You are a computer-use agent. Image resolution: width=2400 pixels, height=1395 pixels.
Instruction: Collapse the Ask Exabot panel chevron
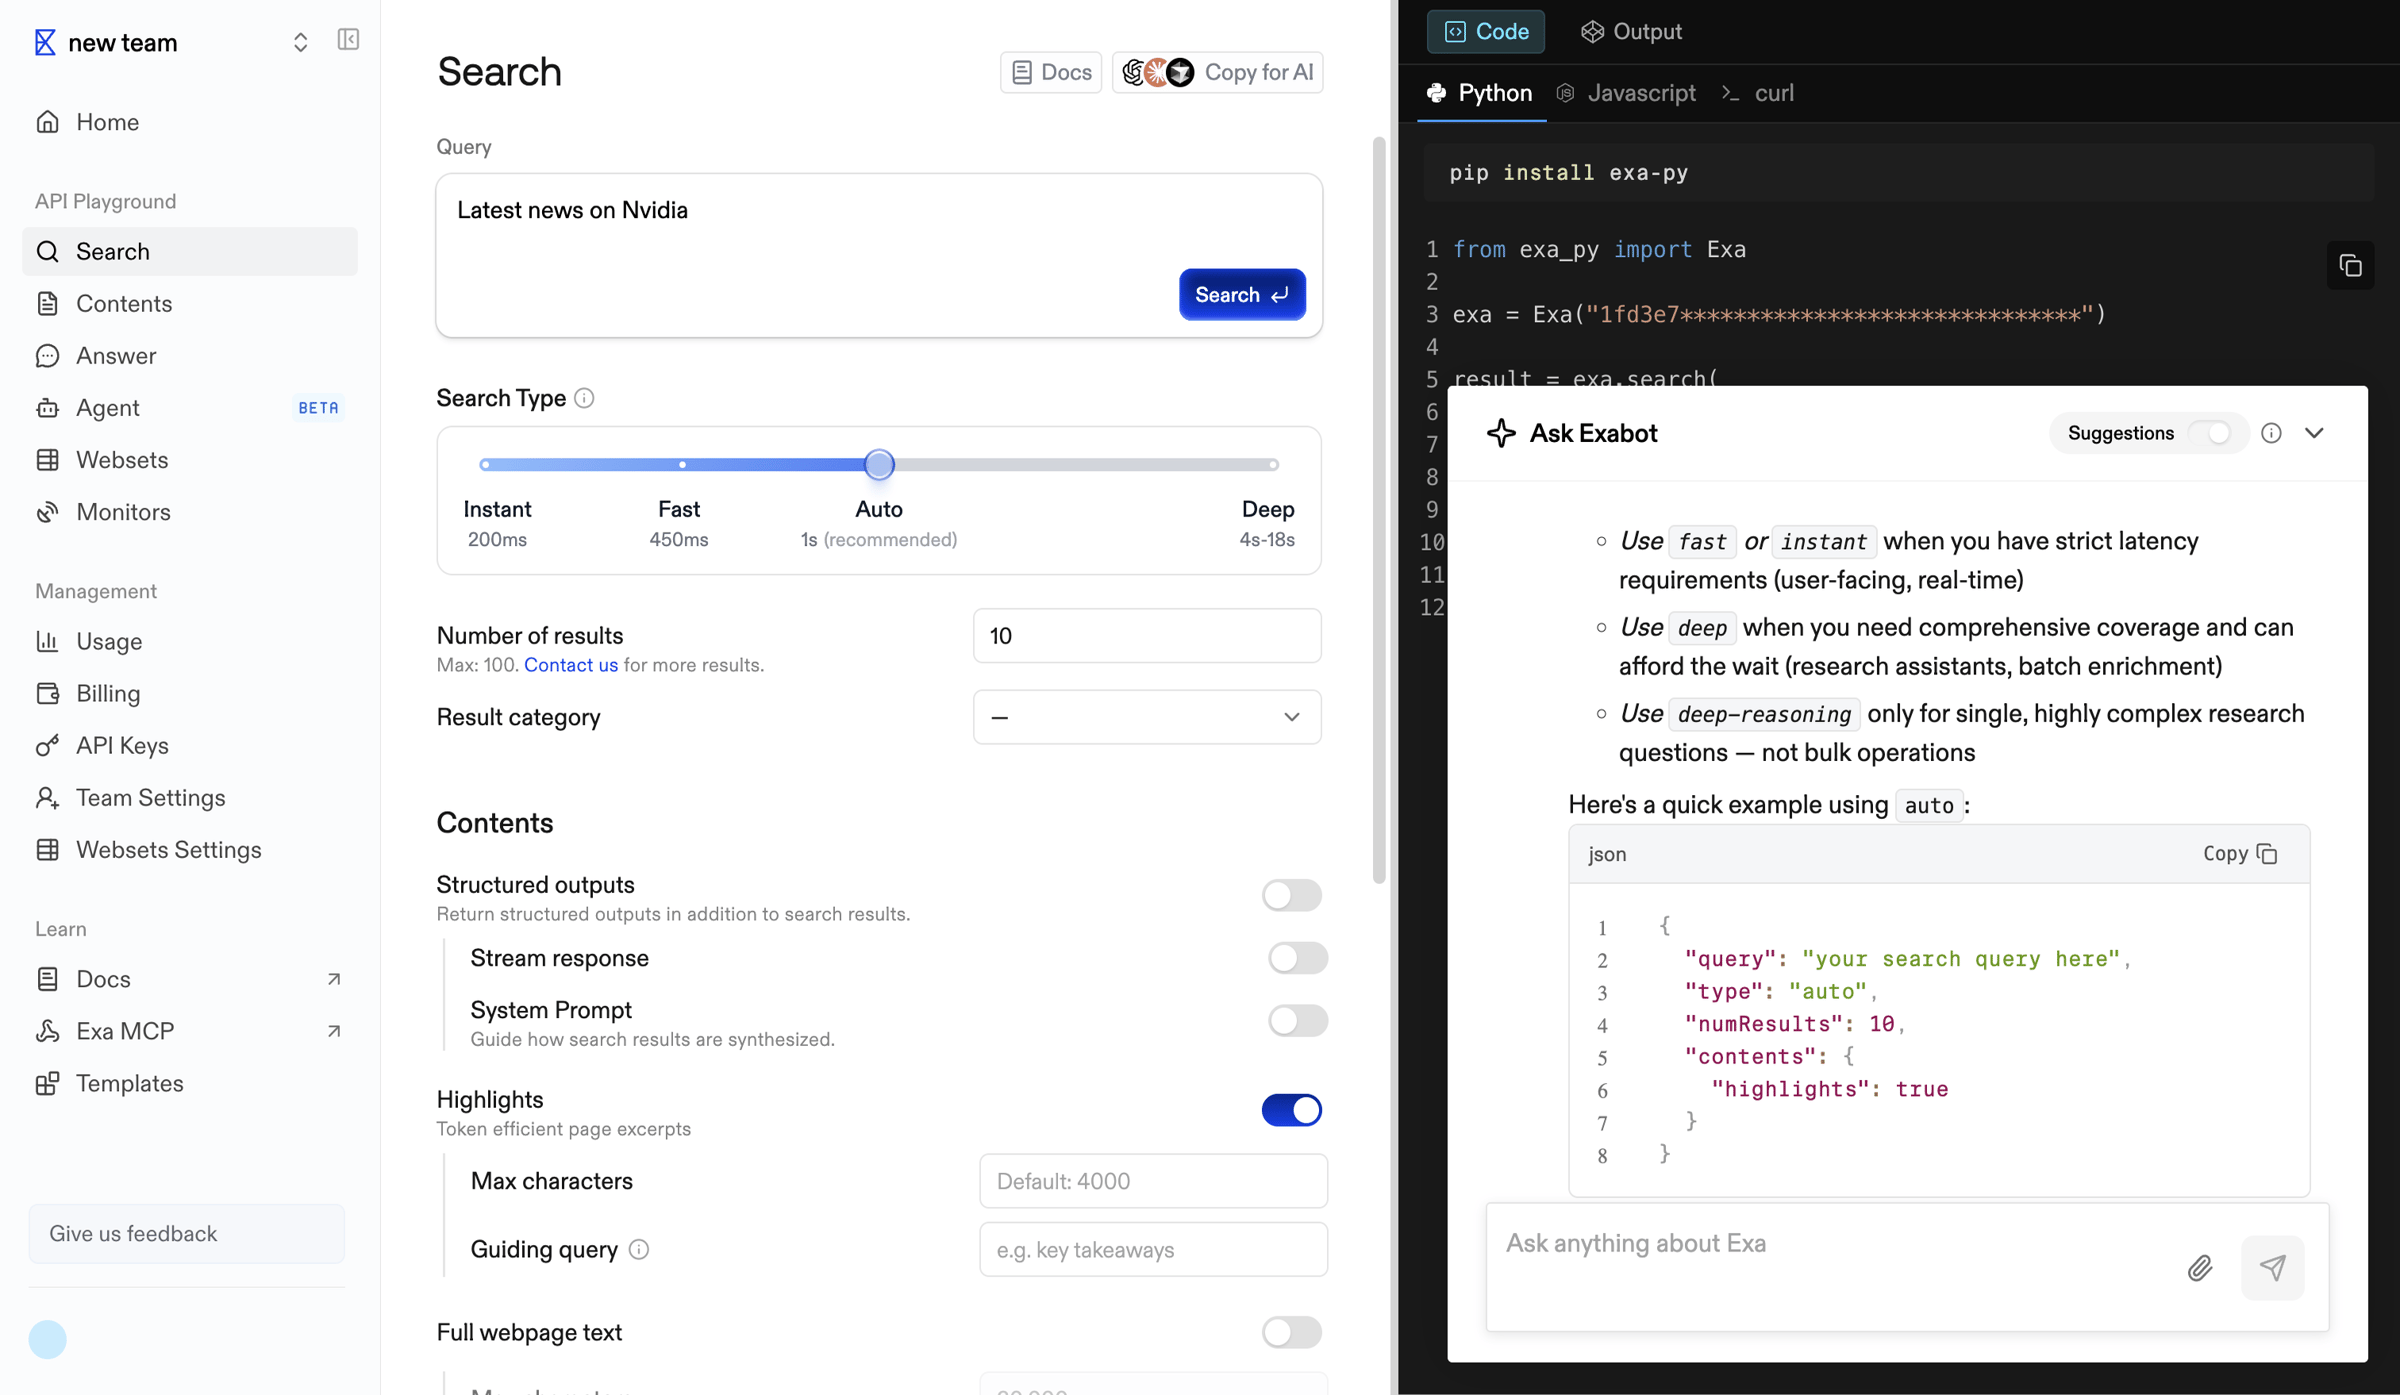tap(2314, 433)
